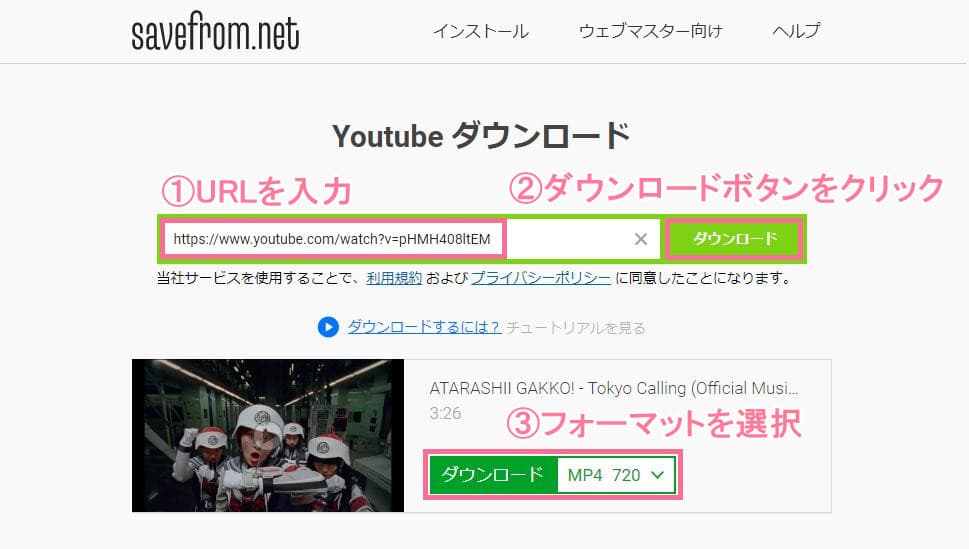Viewport: 969px width, 549px height.
Task: Click the dark green ダウンロード button under video title
Action: pos(493,475)
